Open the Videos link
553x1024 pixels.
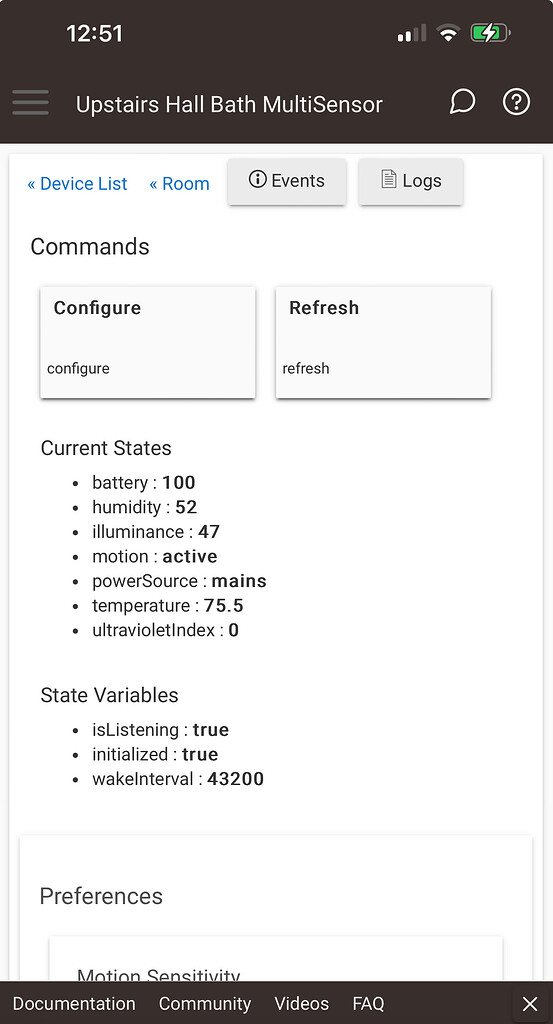302,1004
